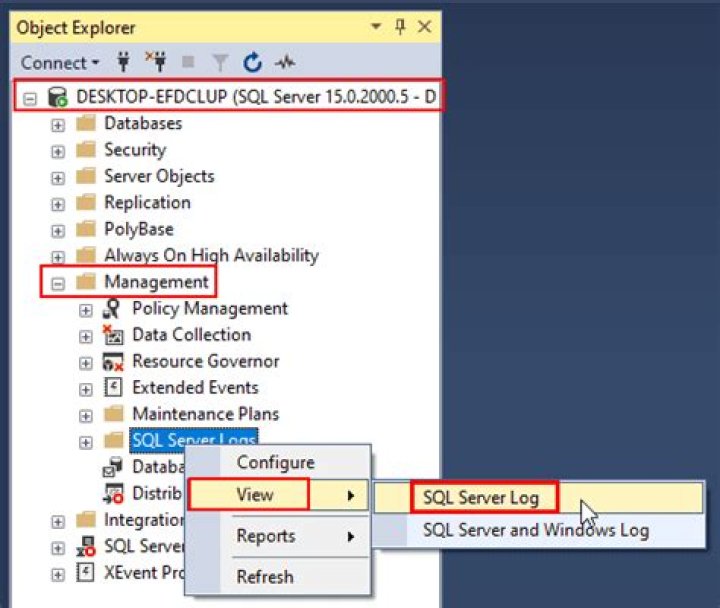Image resolution: width=720 pixels, height=608 pixels.
Task: Click the Connect Object Explorer plug icon
Action: tap(124, 62)
